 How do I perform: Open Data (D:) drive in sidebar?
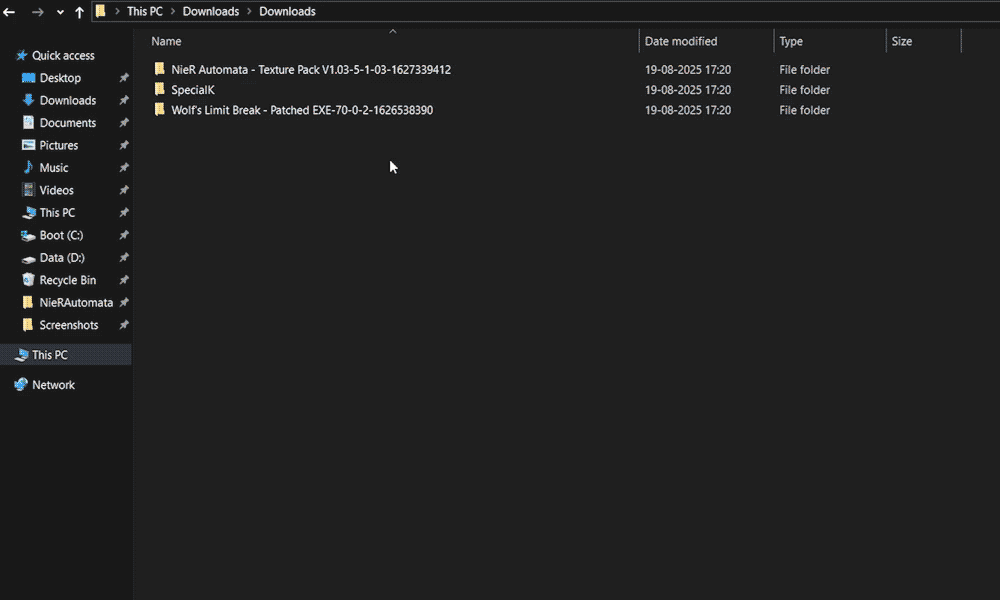(62, 258)
